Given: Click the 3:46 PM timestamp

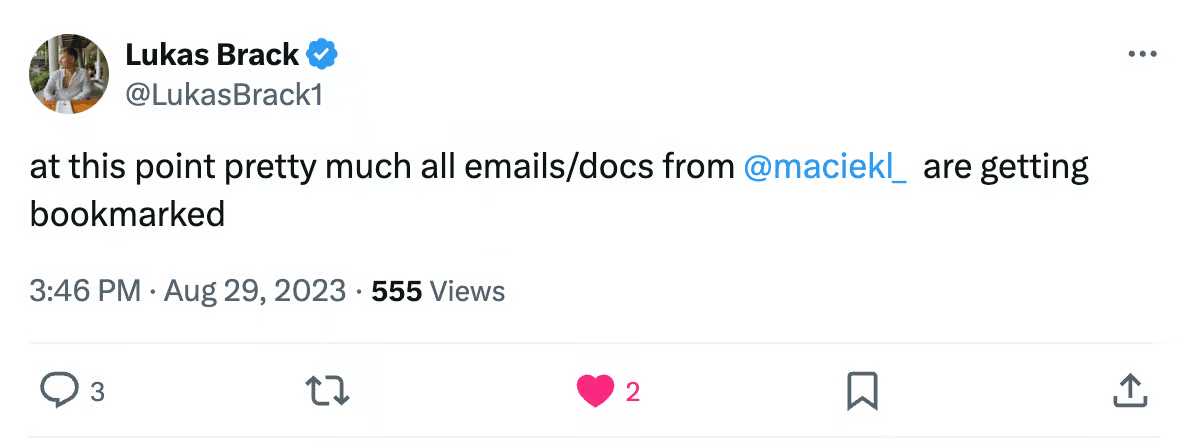Looking at the screenshot, I should click(x=85, y=291).
